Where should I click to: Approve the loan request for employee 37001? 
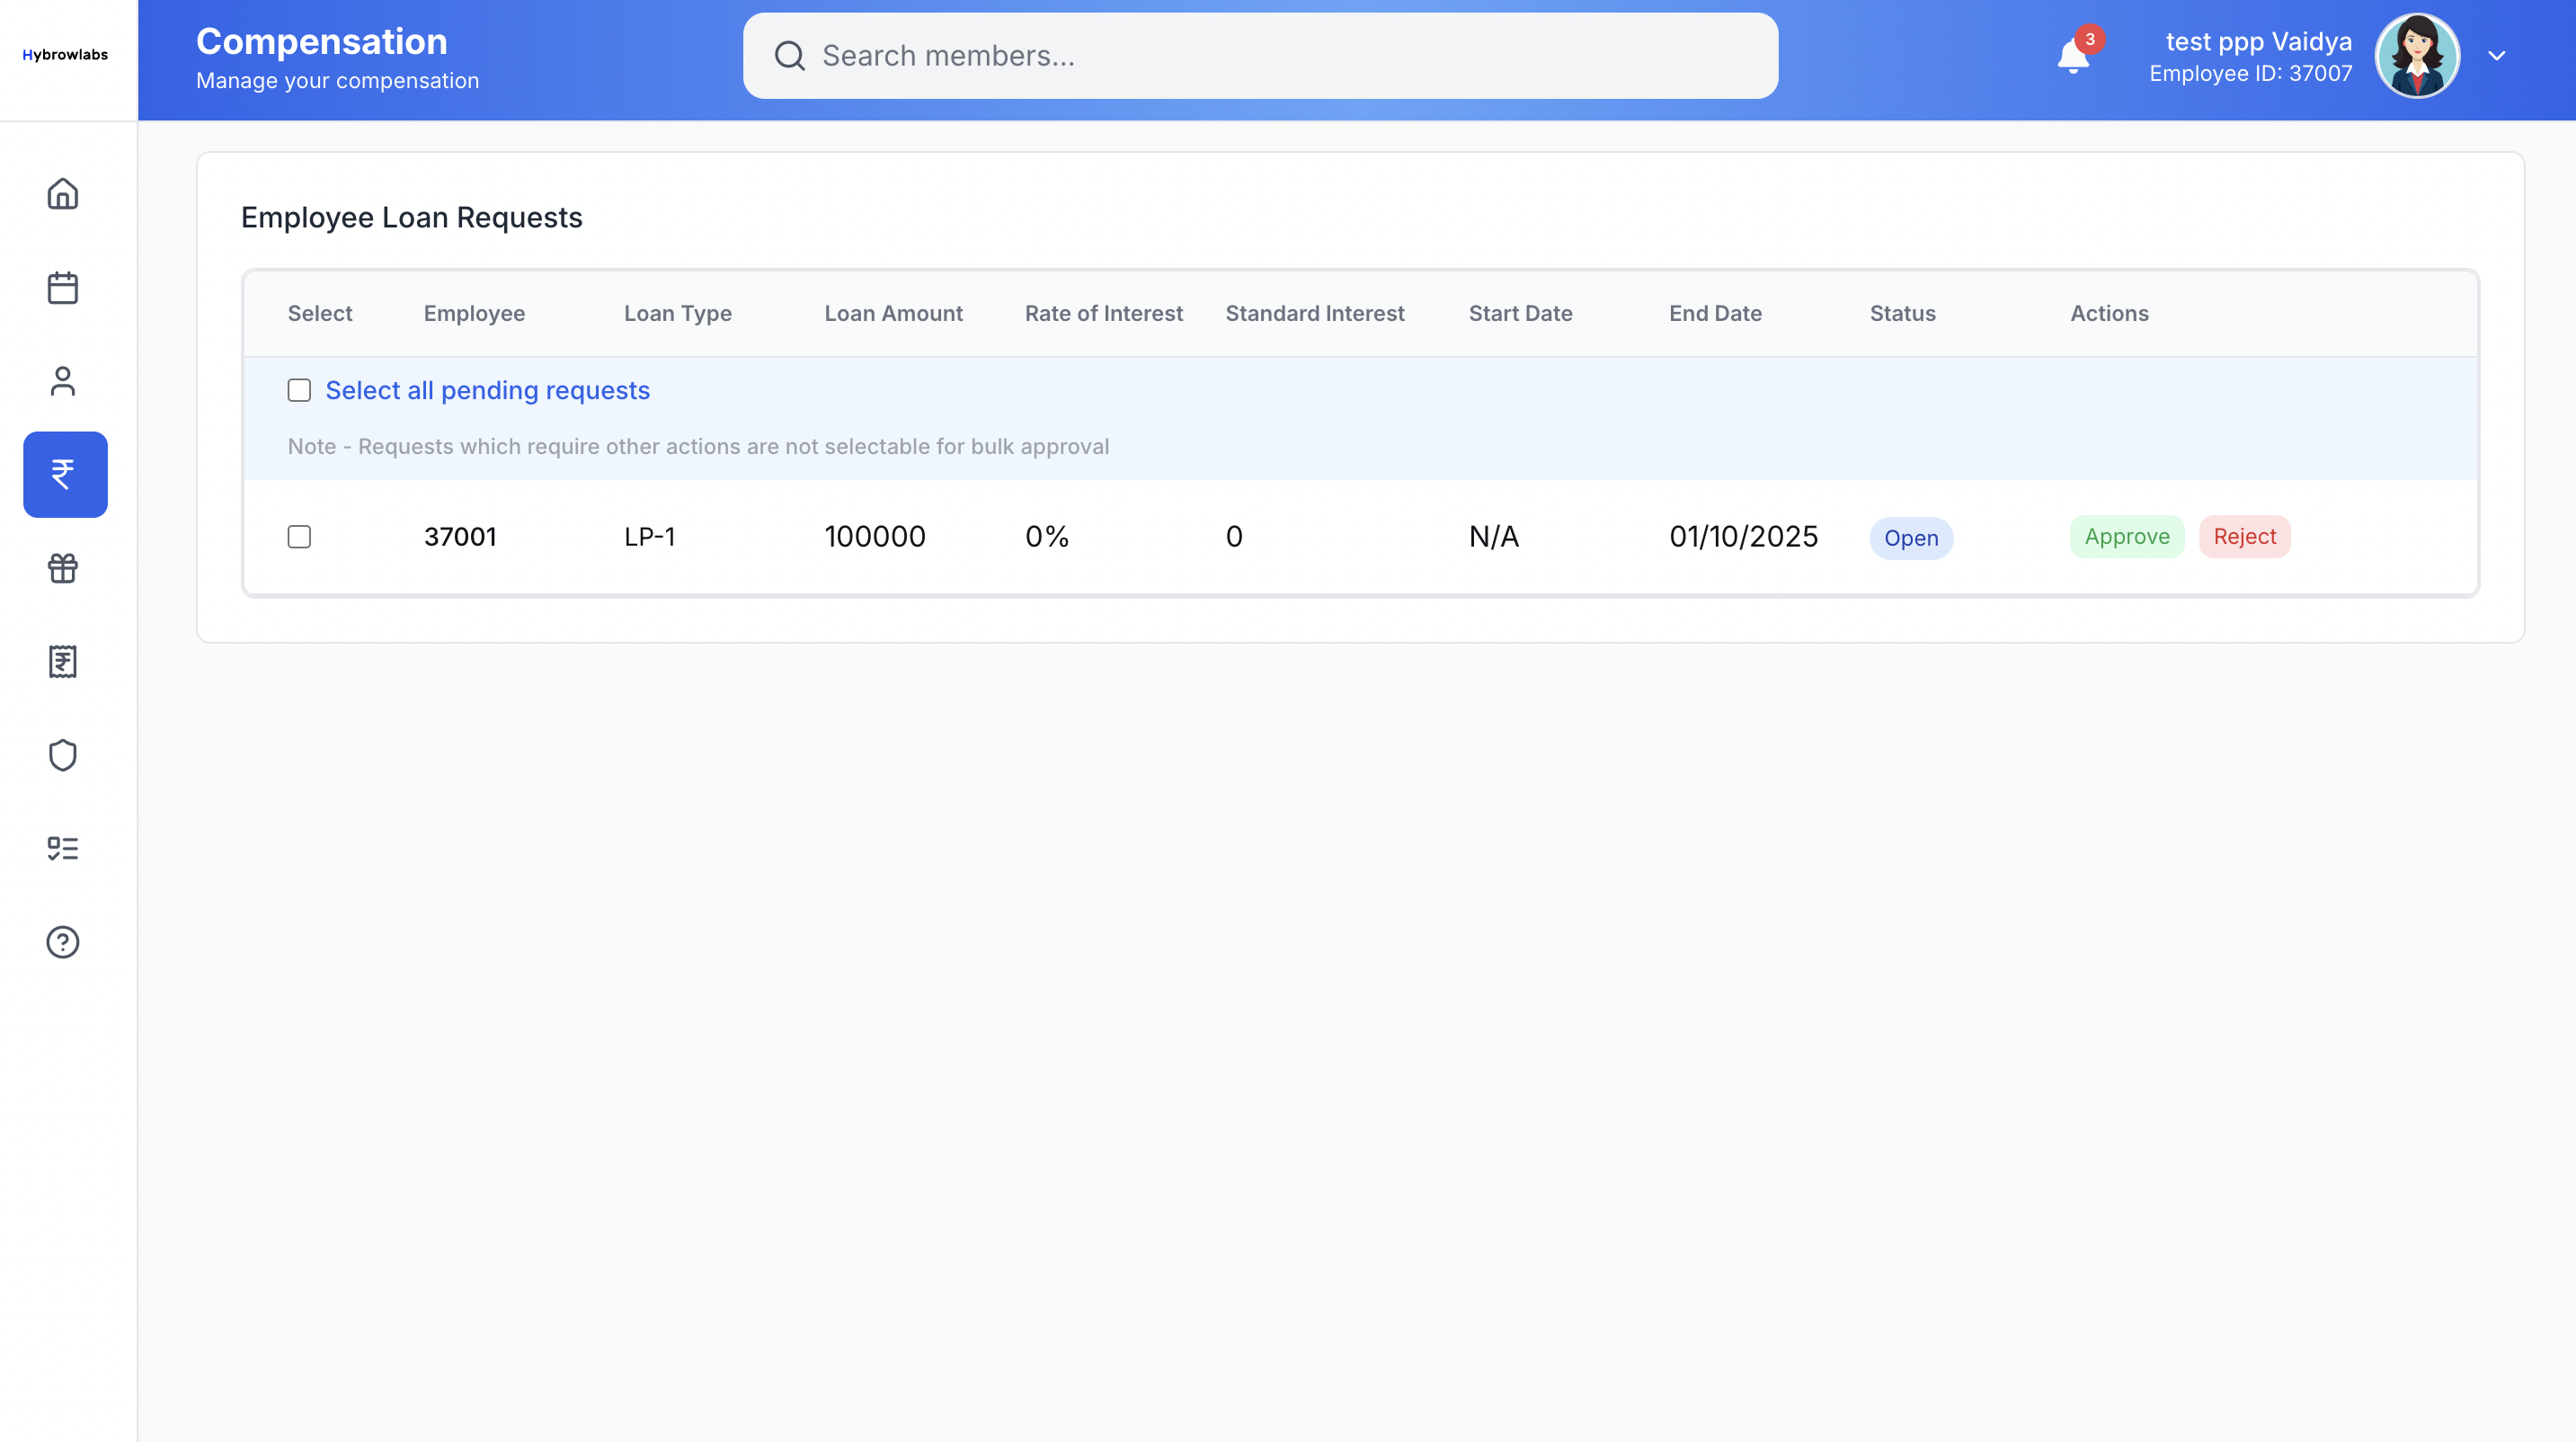(x=2126, y=536)
